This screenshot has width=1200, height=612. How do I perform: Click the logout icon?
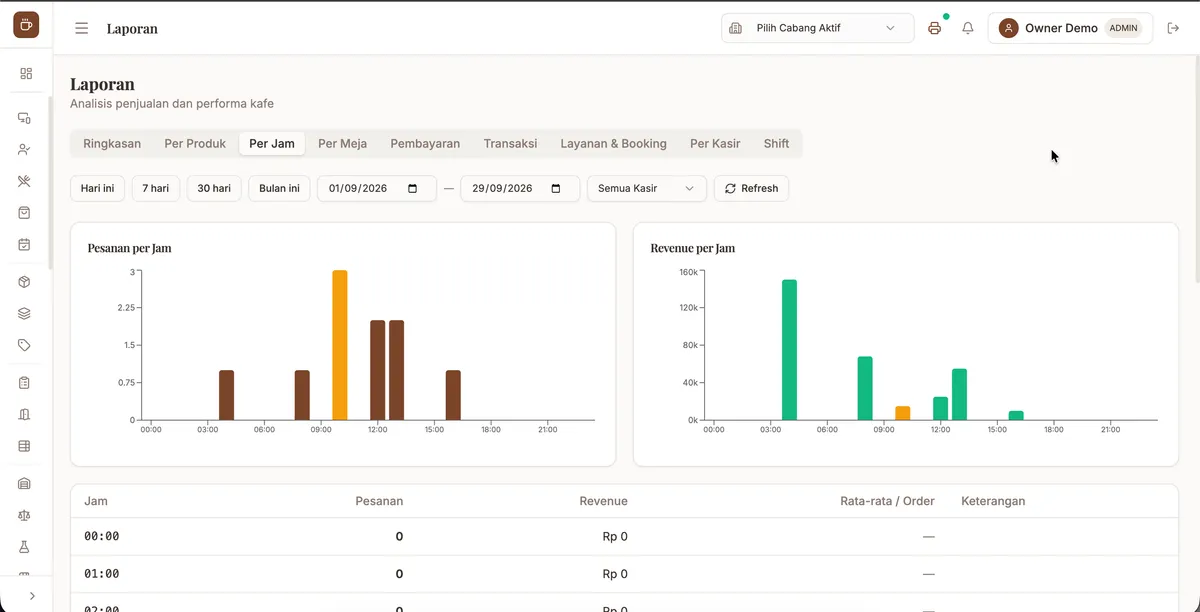pyautogui.click(x=1174, y=28)
